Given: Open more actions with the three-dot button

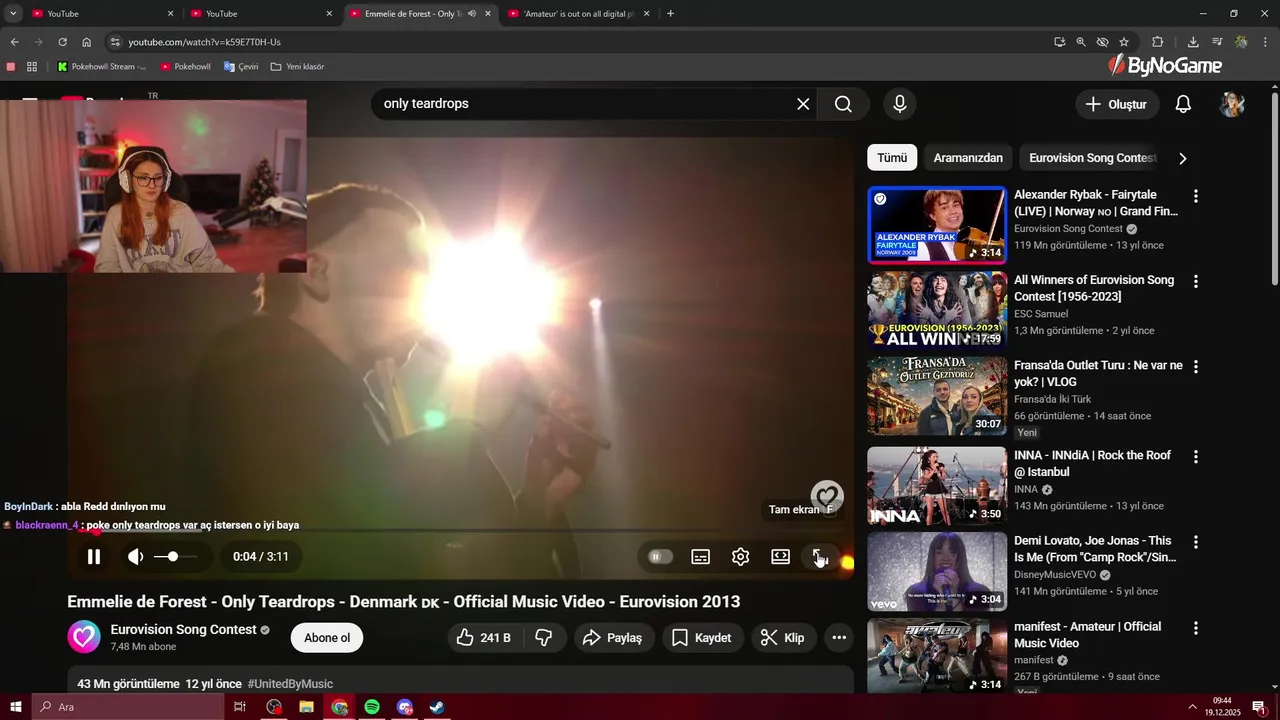Looking at the screenshot, I should point(839,638).
